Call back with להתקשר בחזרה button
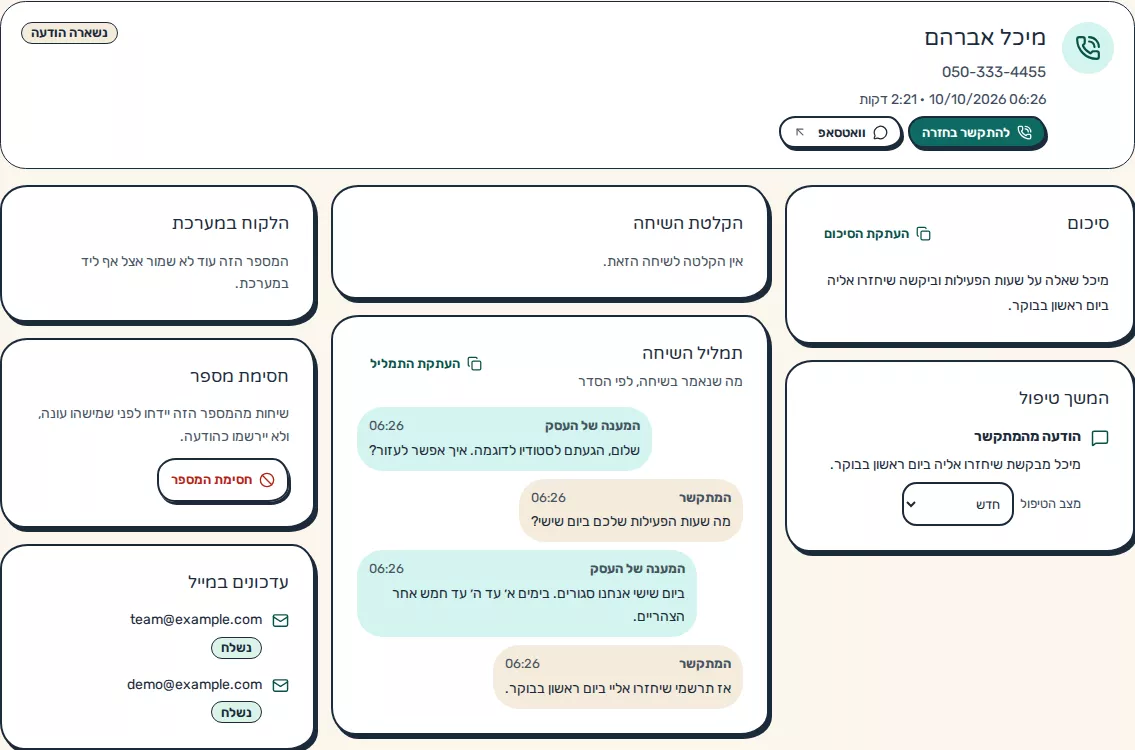Image resolution: width=1135 pixels, height=750 pixels. point(976,132)
